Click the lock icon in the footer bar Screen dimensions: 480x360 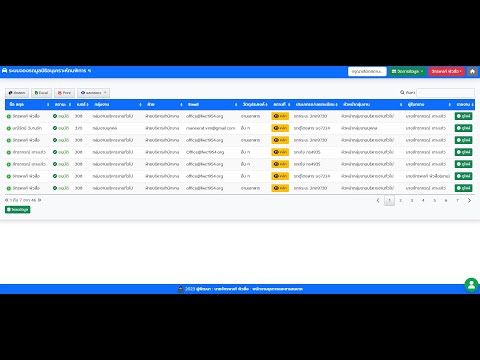coord(180,289)
